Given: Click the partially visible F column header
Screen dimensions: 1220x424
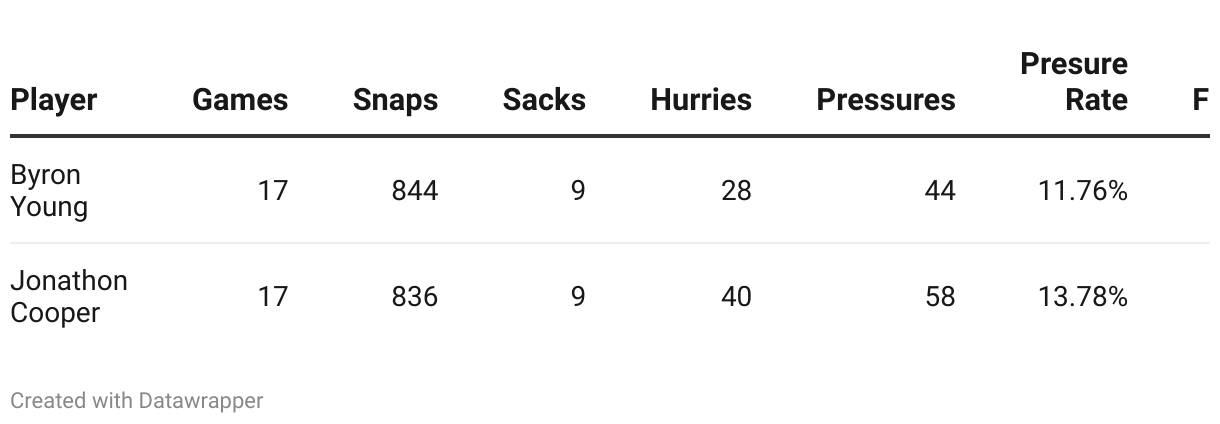Looking at the screenshot, I should tap(1201, 100).
